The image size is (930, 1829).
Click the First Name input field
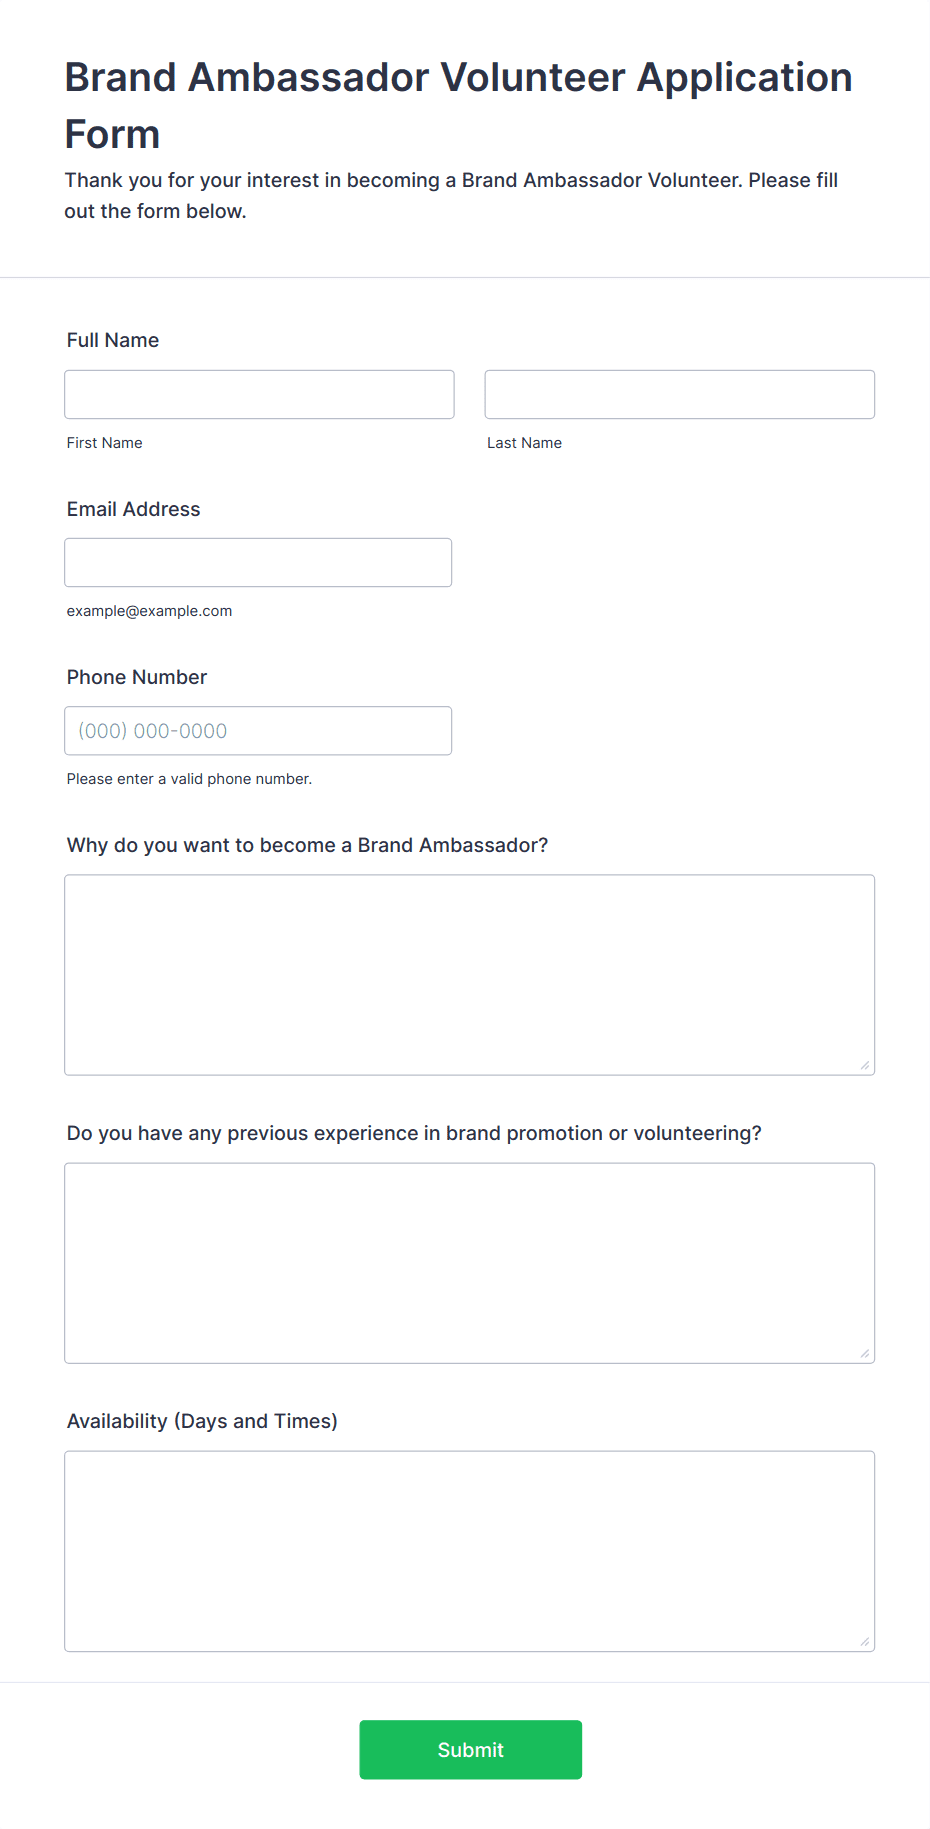point(259,394)
